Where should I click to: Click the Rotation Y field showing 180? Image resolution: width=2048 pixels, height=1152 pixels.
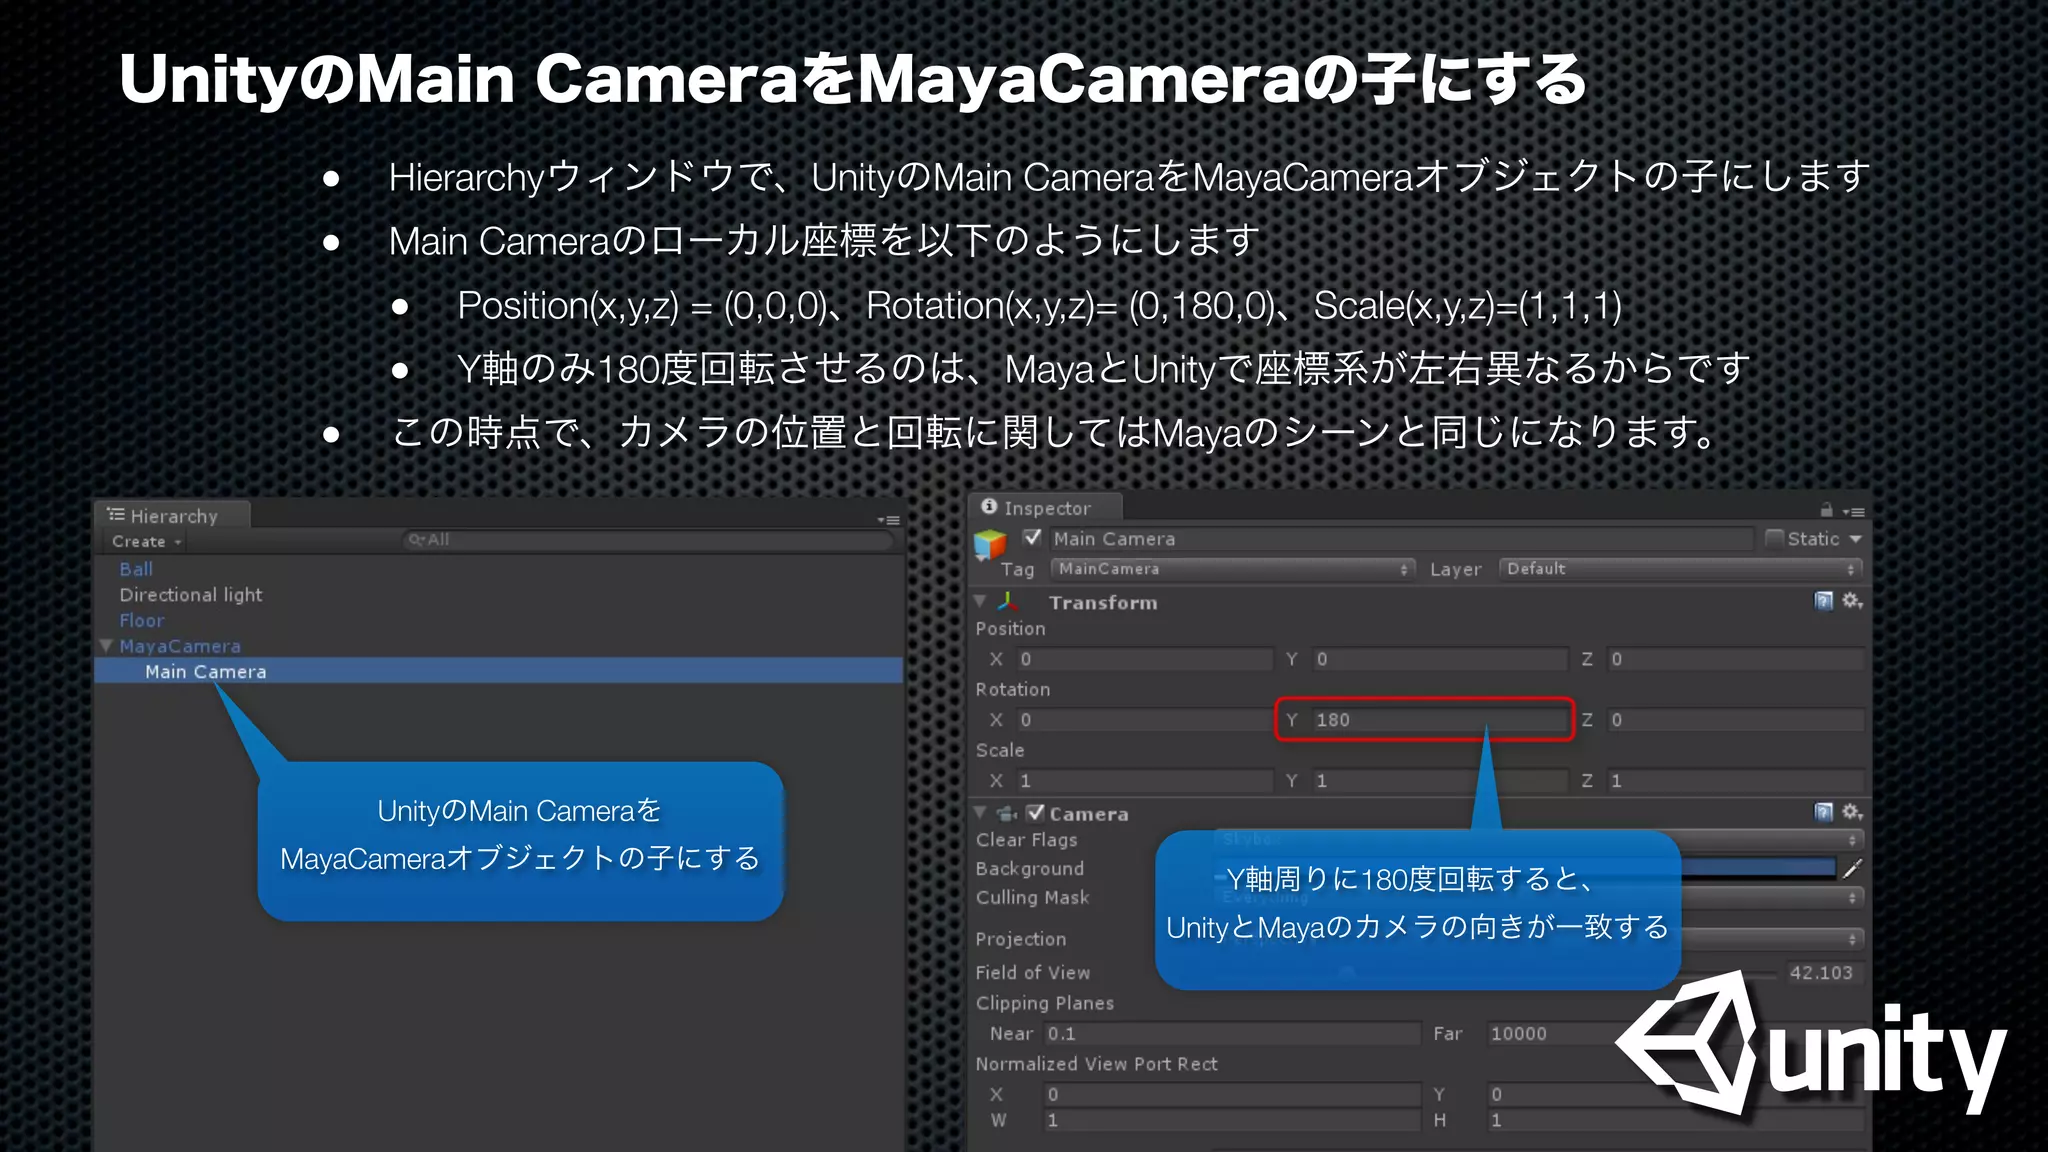(1440, 720)
